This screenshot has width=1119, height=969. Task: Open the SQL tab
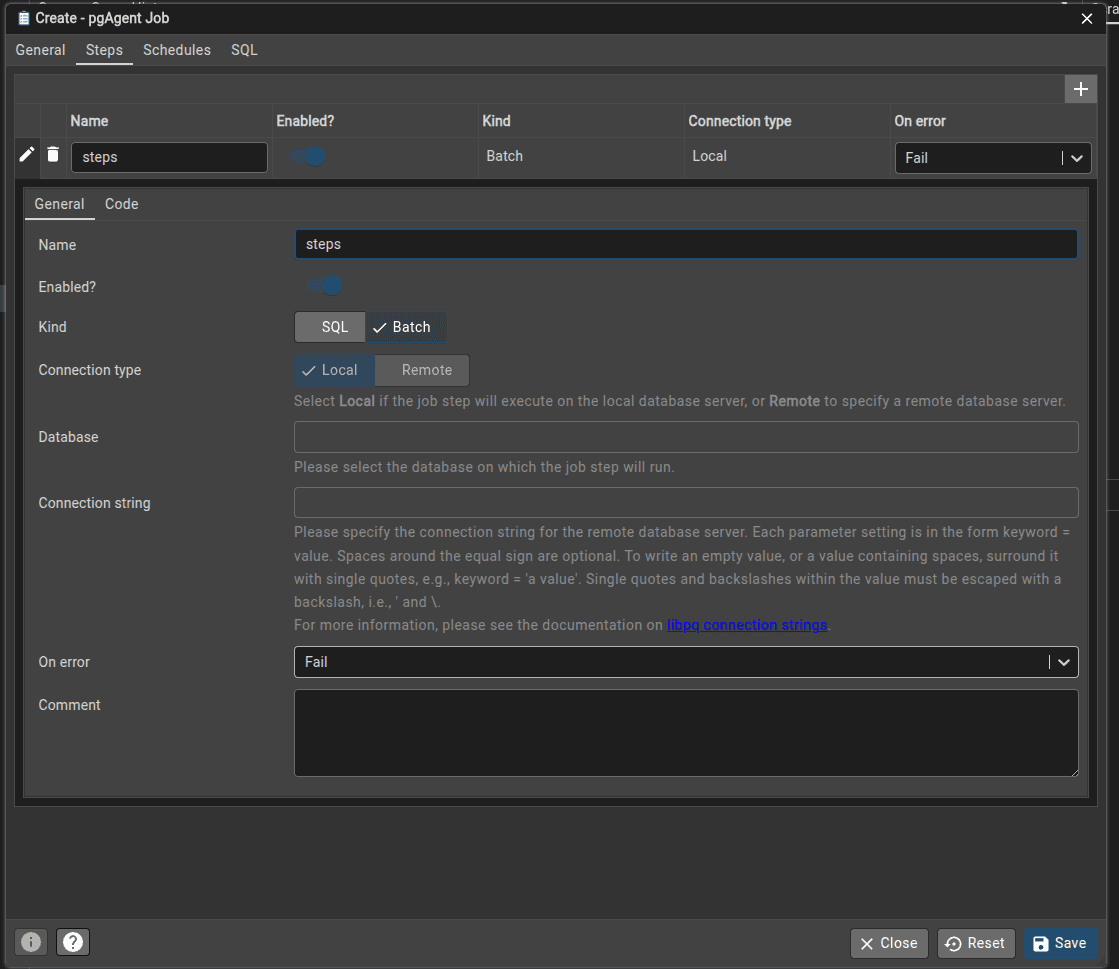tap(243, 50)
